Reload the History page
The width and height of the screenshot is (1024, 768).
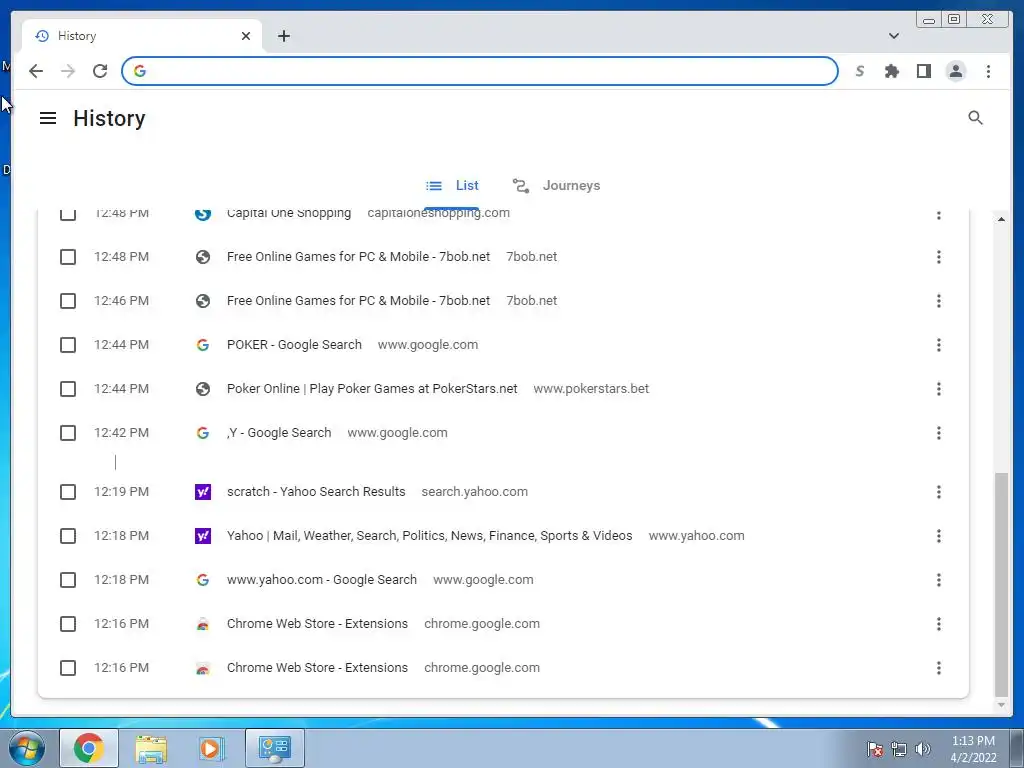coord(100,71)
